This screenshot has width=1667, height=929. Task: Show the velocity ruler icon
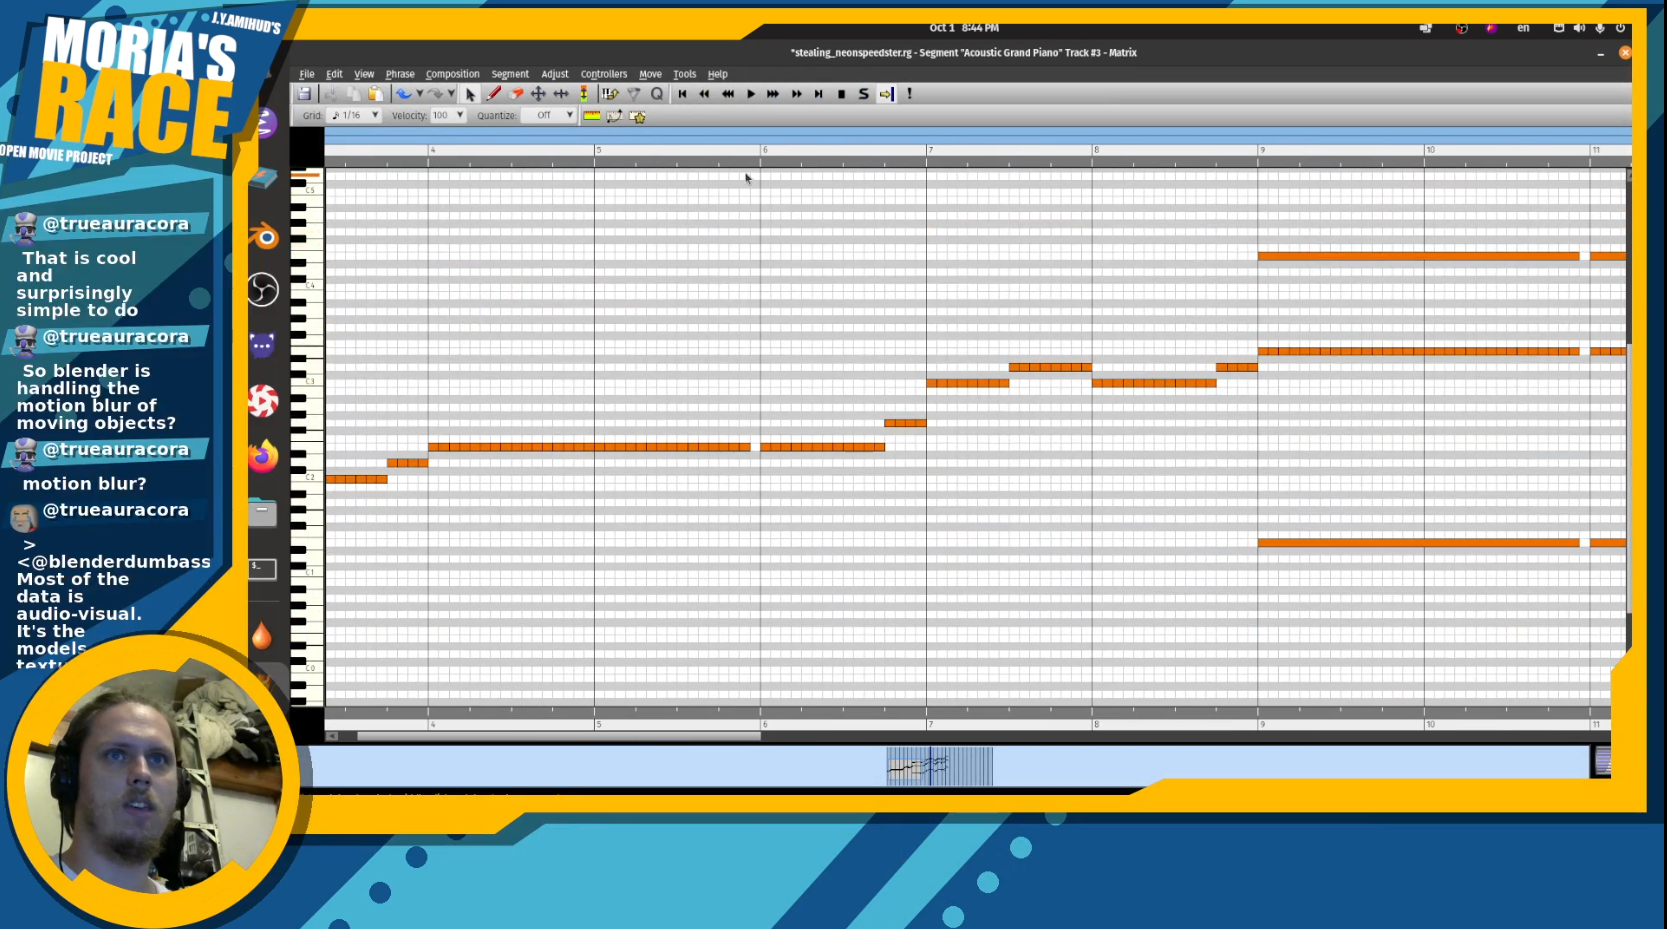[x=592, y=116]
